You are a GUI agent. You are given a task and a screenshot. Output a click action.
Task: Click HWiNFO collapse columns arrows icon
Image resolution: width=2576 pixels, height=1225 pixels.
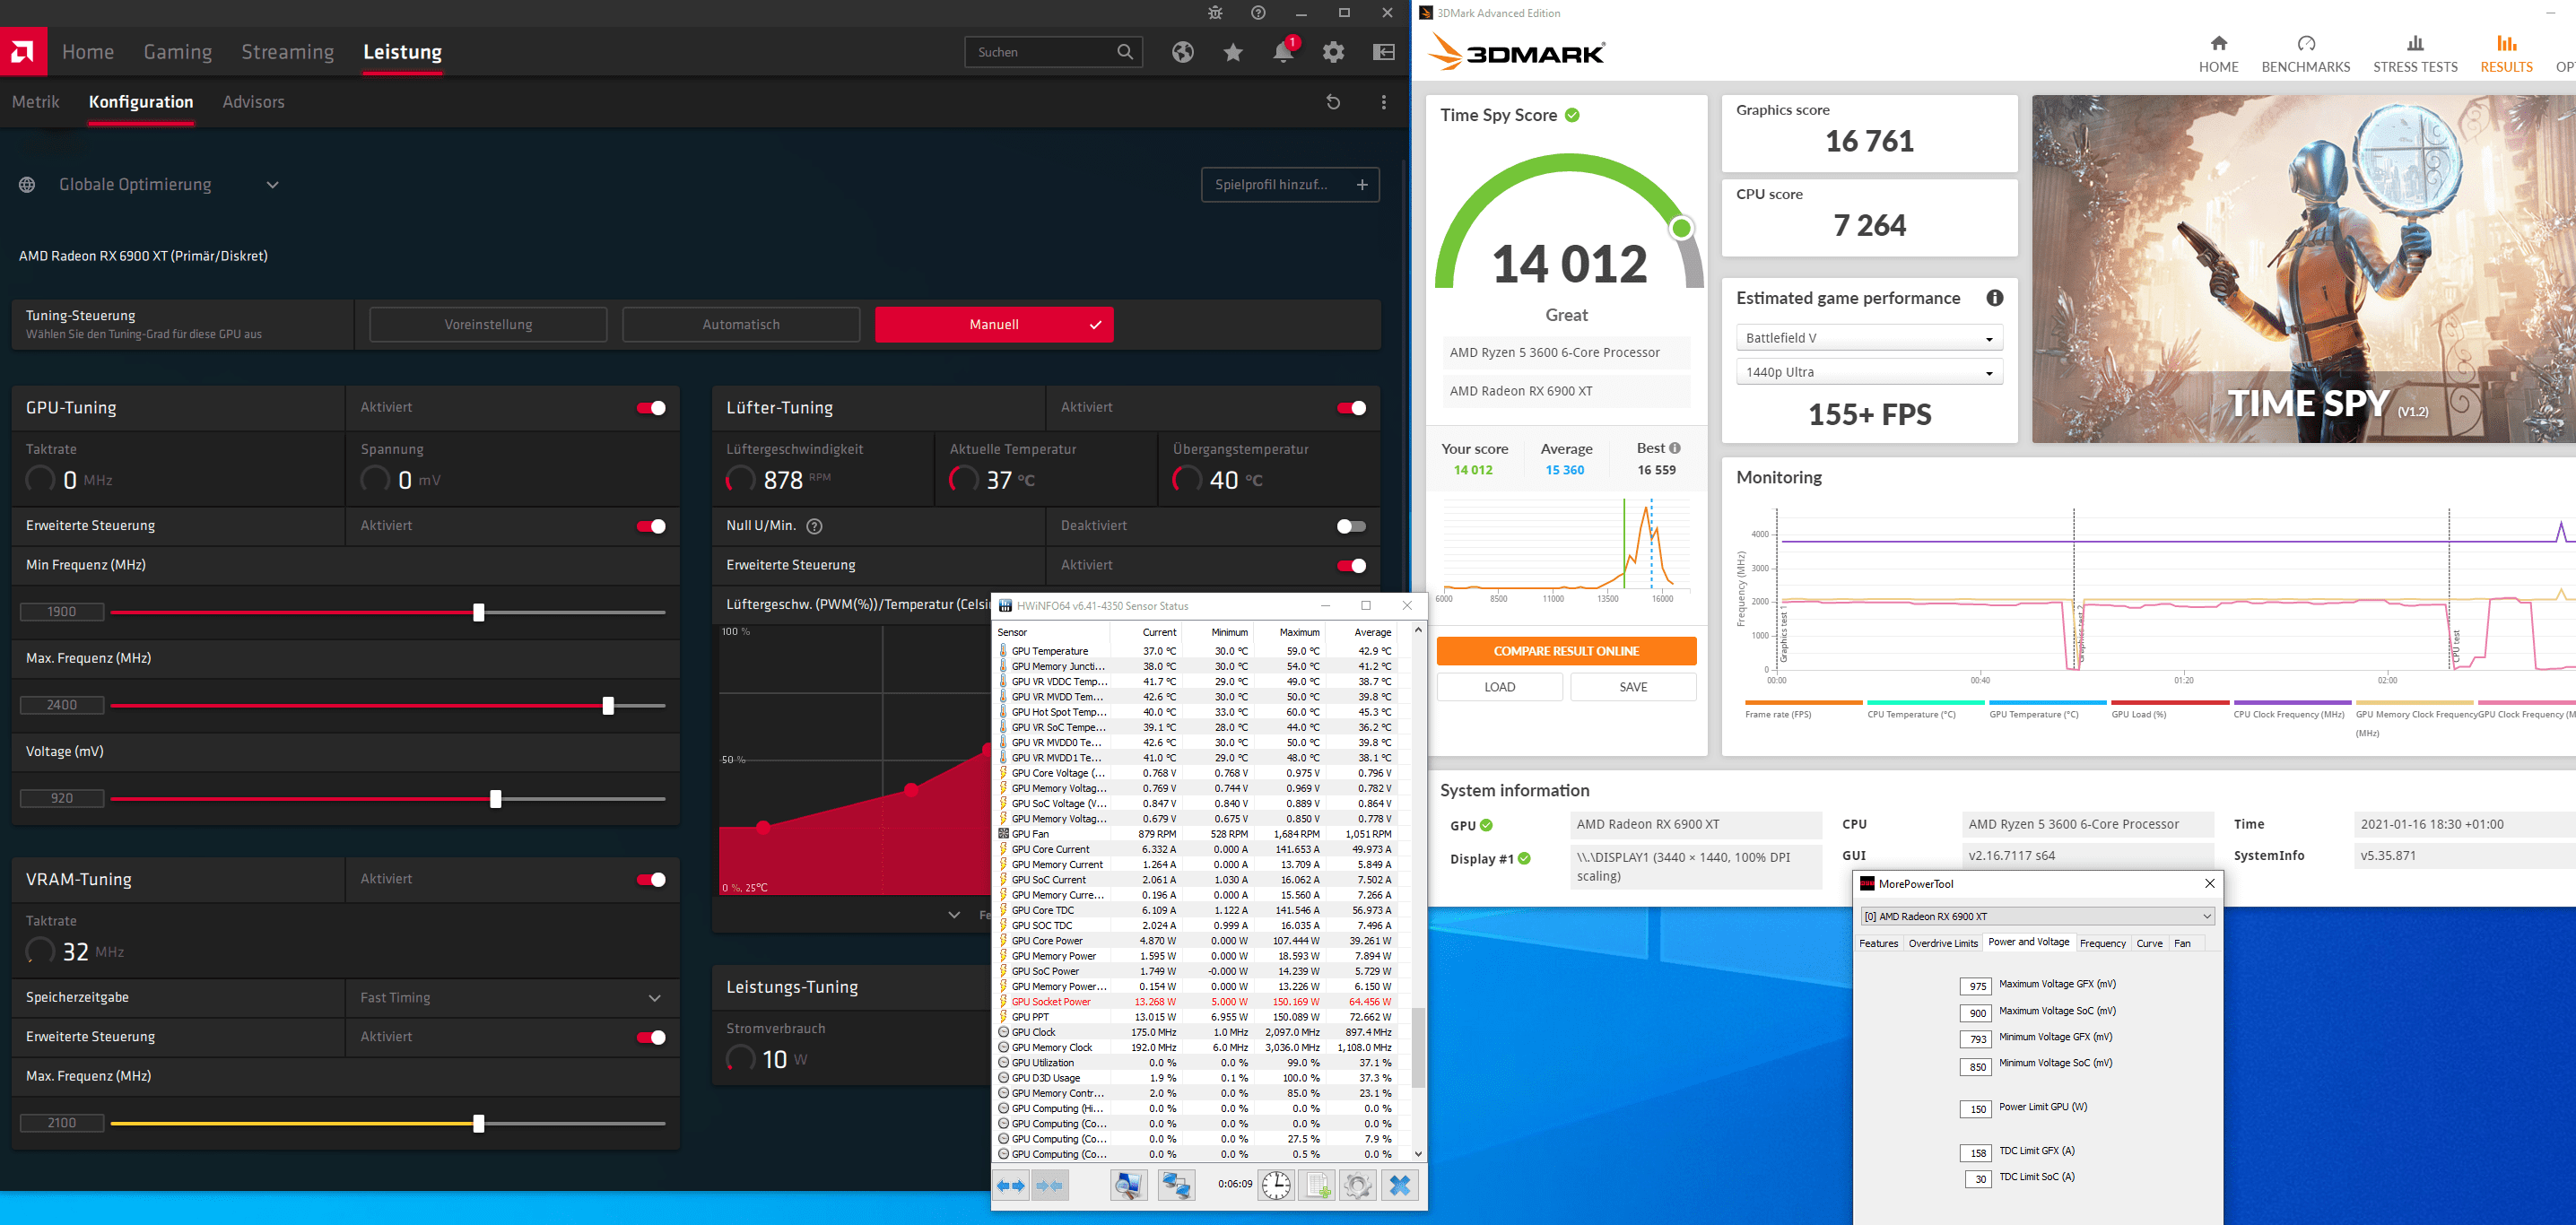coord(1050,1186)
